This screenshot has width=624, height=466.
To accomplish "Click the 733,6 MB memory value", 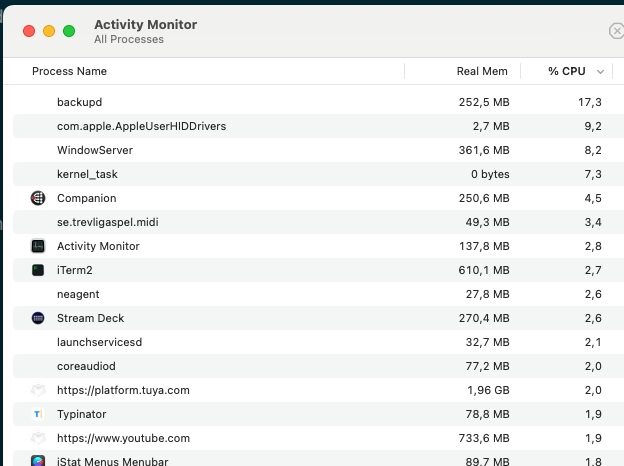I will click(x=484, y=438).
